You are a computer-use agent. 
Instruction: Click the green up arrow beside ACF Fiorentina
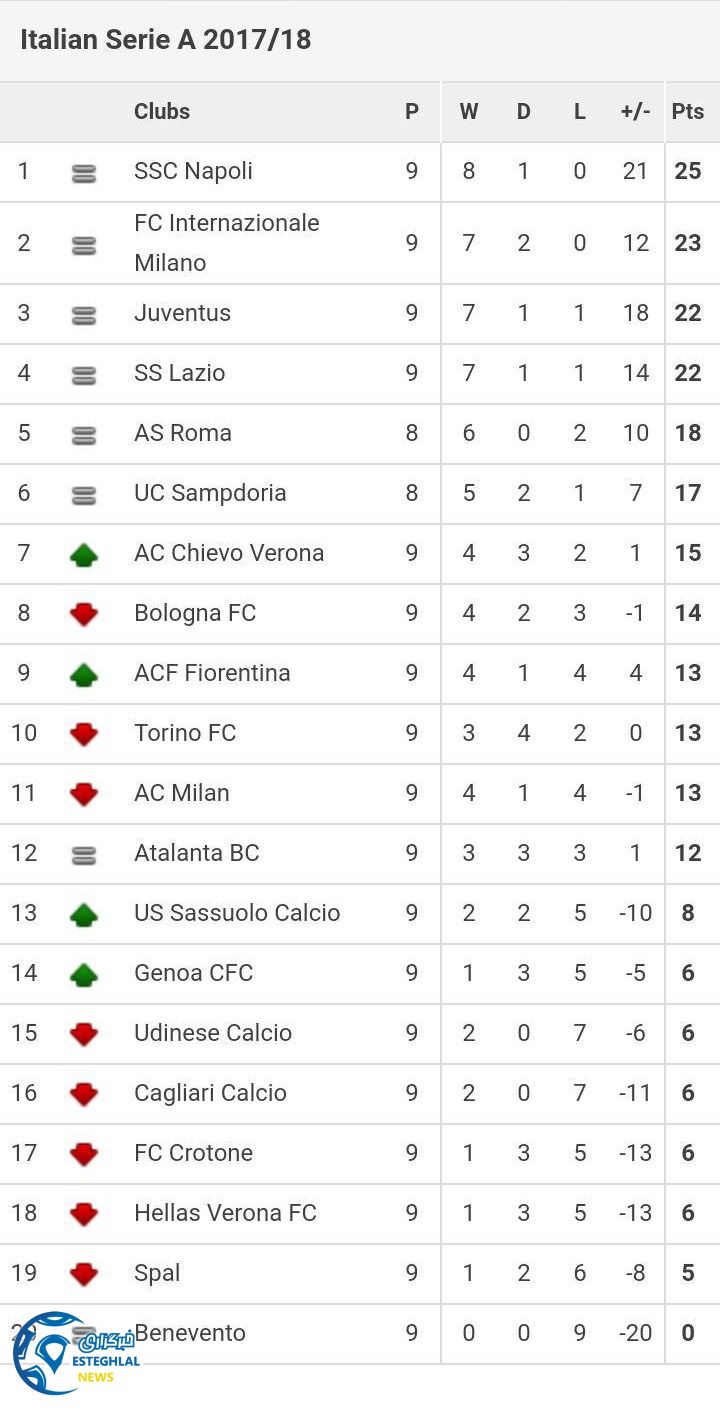click(x=84, y=674)
